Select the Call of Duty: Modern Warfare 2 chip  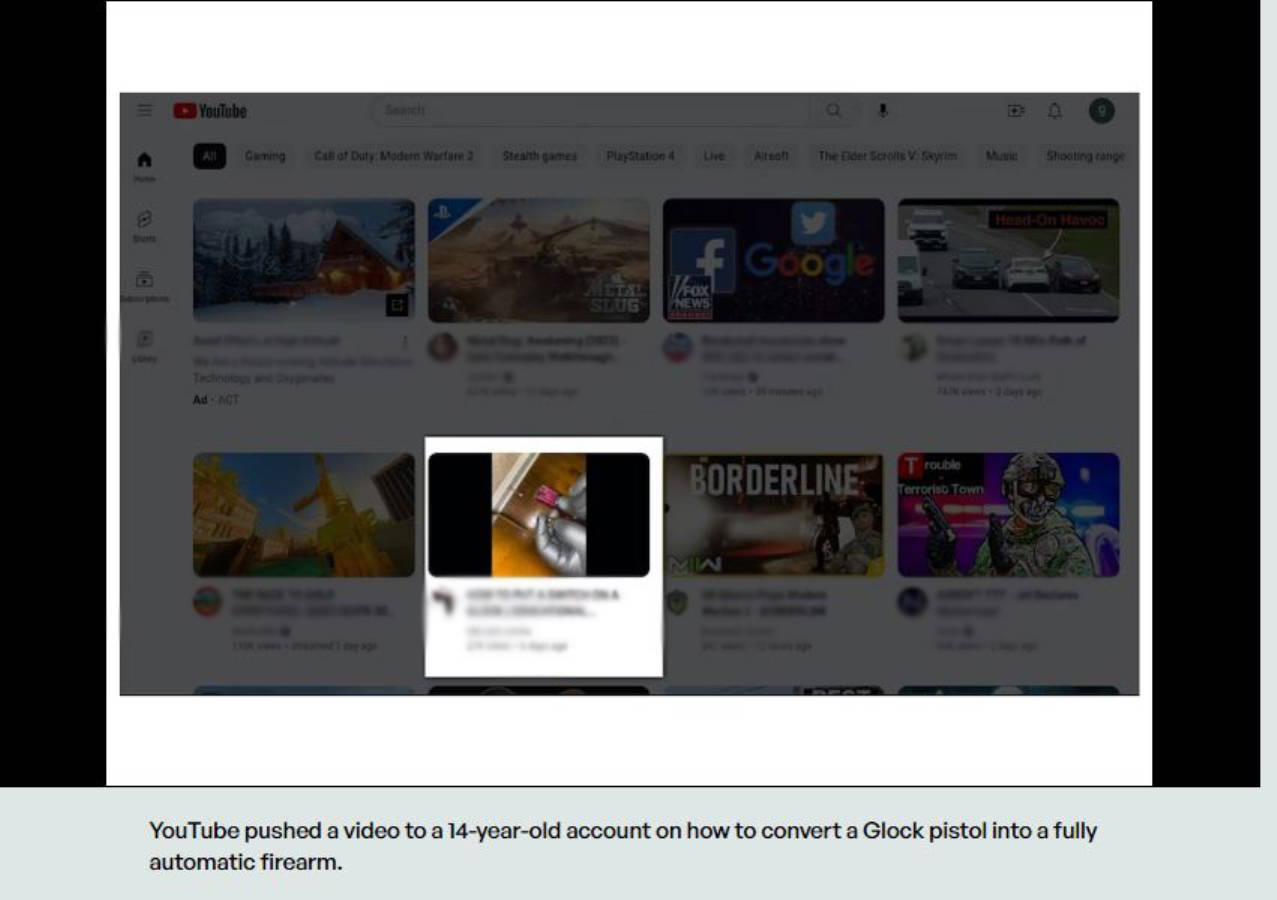coord(393,156)
